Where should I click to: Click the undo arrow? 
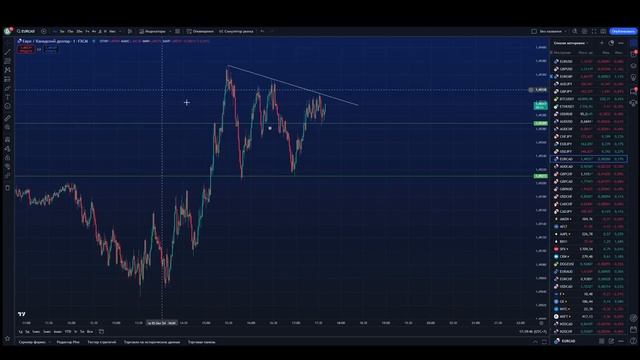click(262, 31)
